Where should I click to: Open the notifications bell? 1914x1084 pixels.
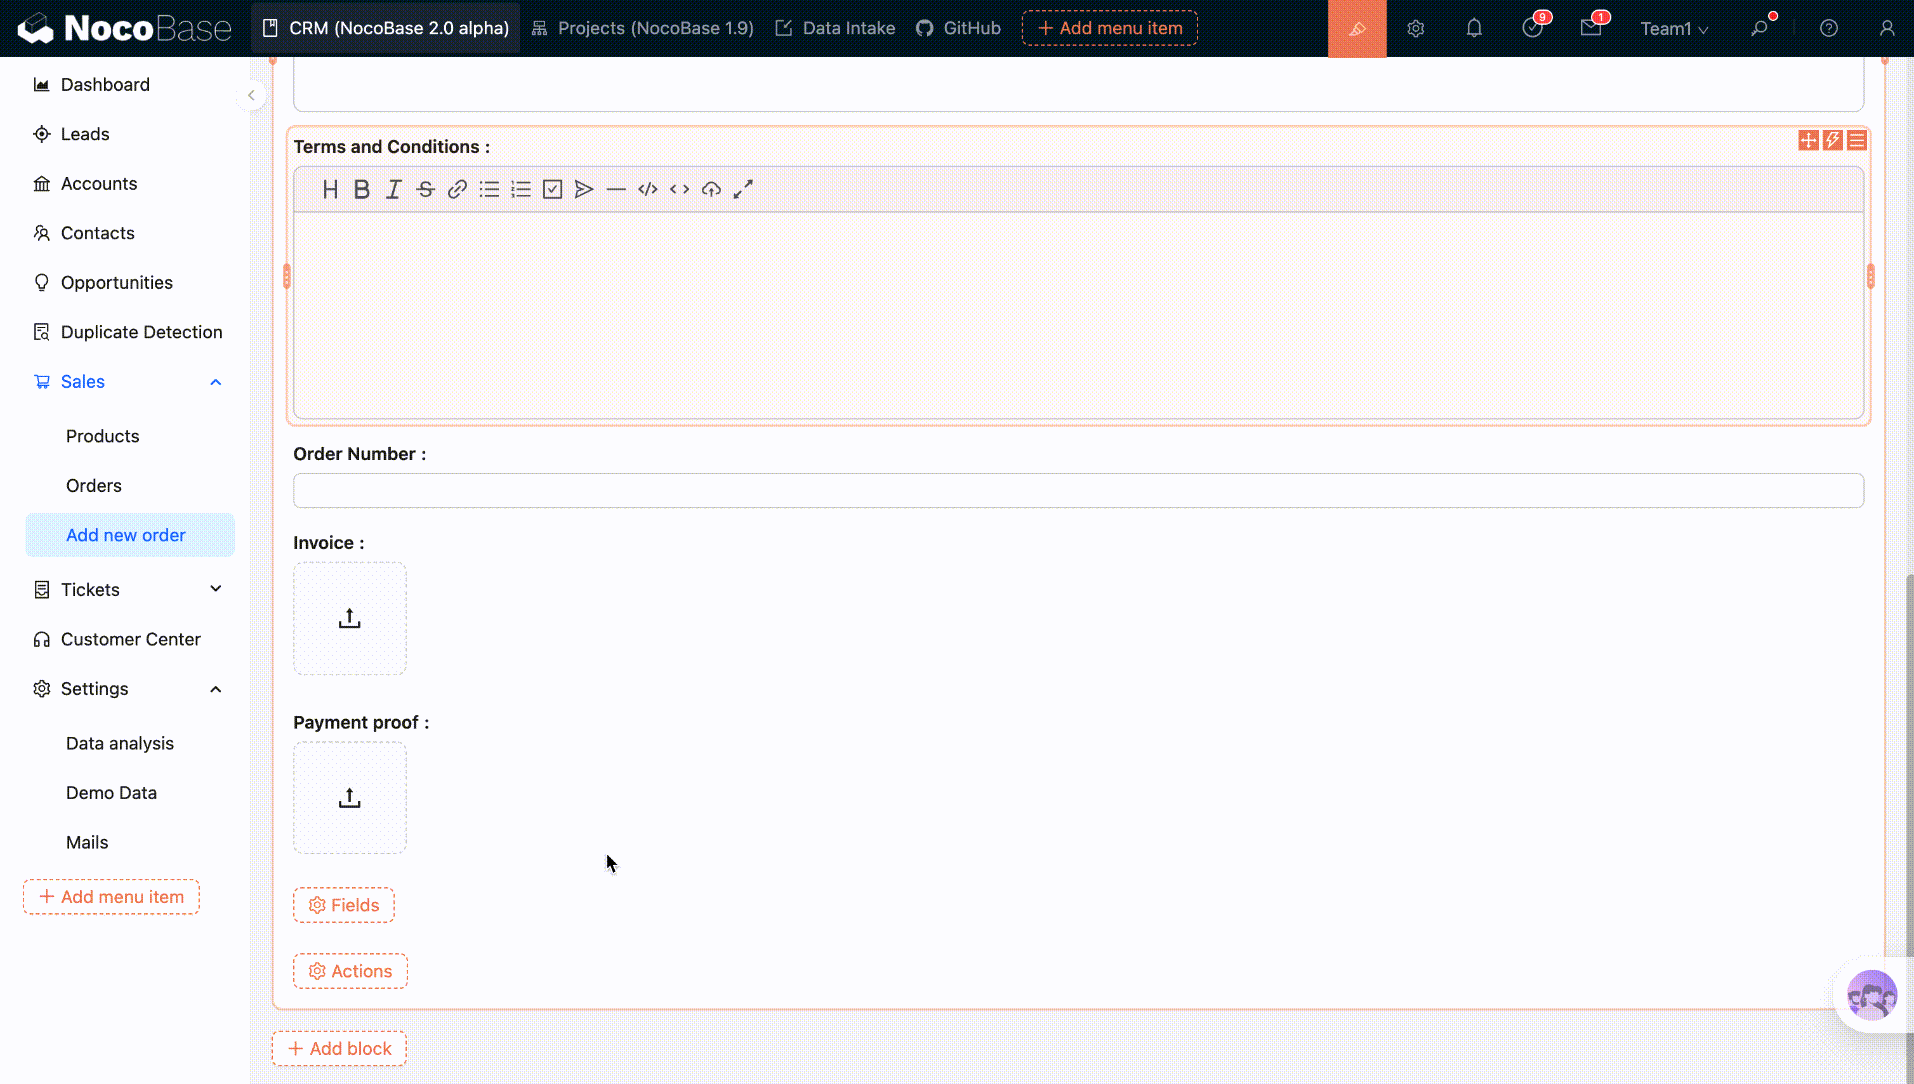[1473, 28]
